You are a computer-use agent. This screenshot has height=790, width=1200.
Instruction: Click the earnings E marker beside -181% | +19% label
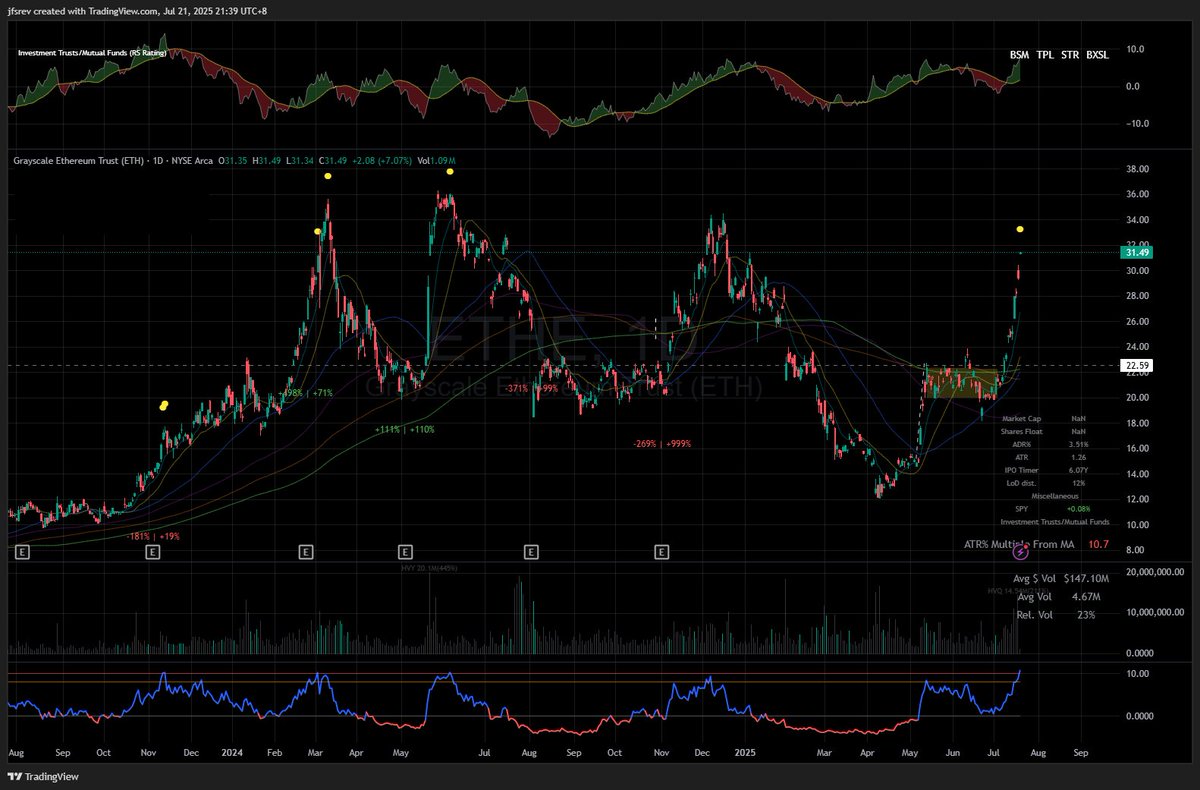152,551
